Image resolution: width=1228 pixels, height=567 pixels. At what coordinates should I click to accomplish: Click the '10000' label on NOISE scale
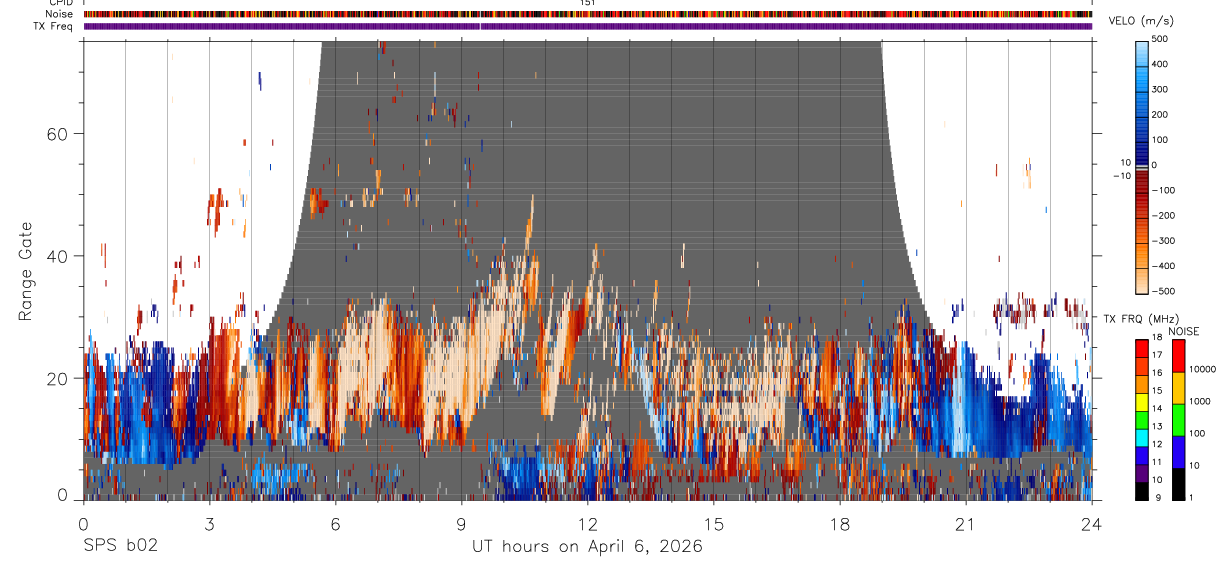(1202, 369)
